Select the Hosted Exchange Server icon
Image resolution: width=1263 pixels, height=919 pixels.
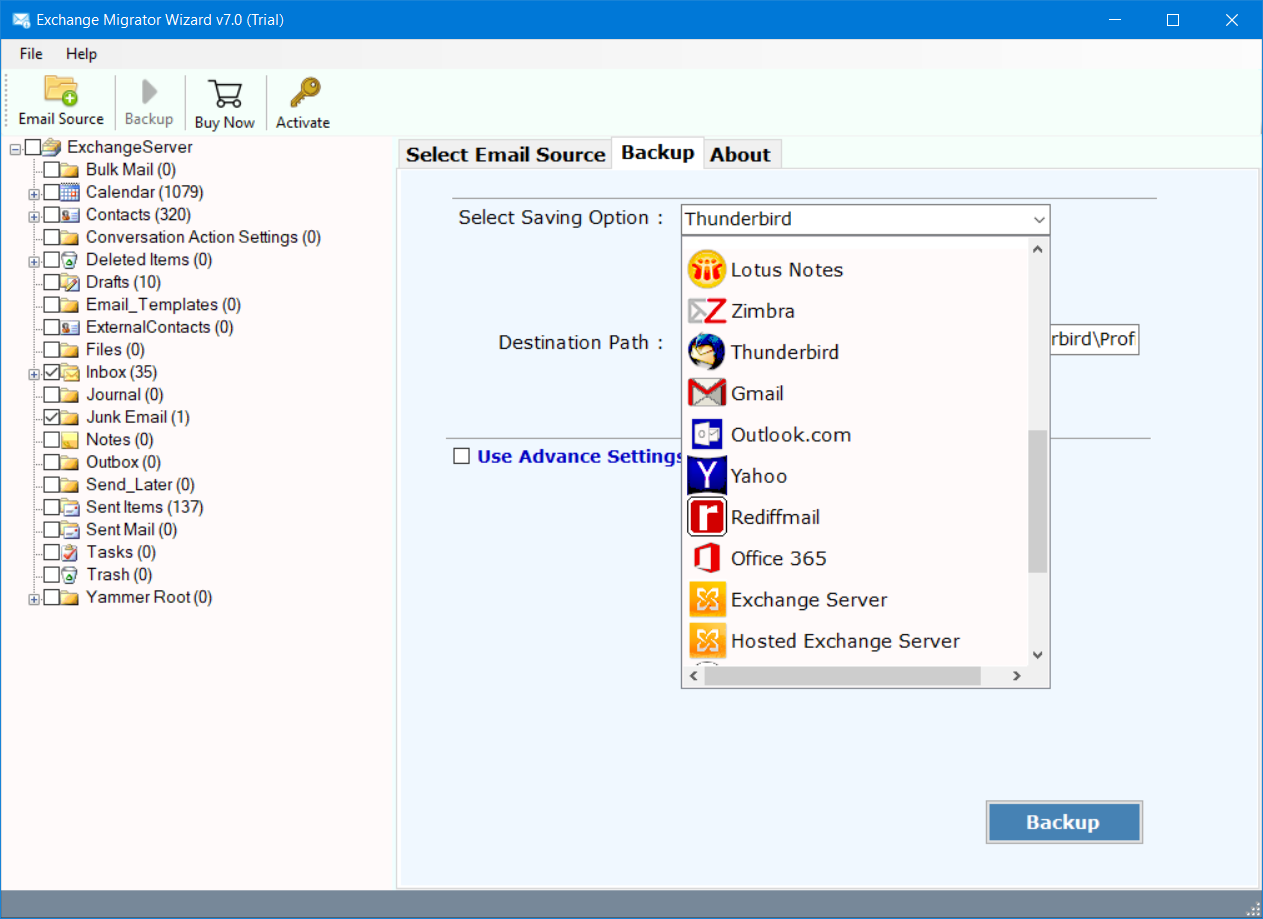706,640
